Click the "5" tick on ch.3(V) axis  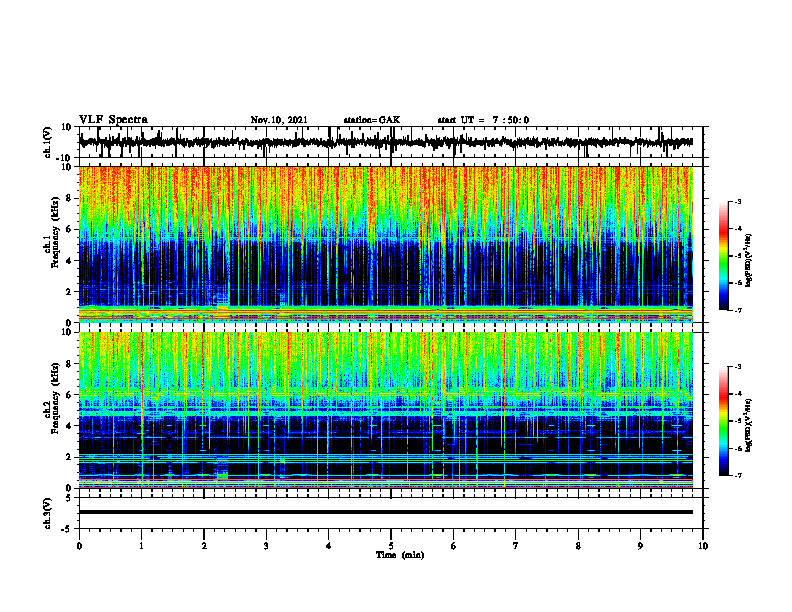point(70,497)
